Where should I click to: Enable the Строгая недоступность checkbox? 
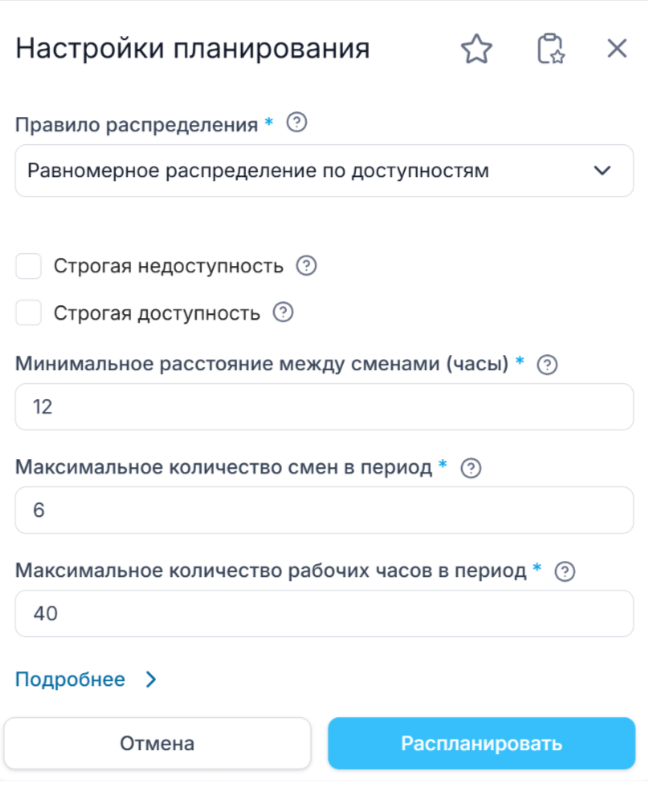point(29,266)
